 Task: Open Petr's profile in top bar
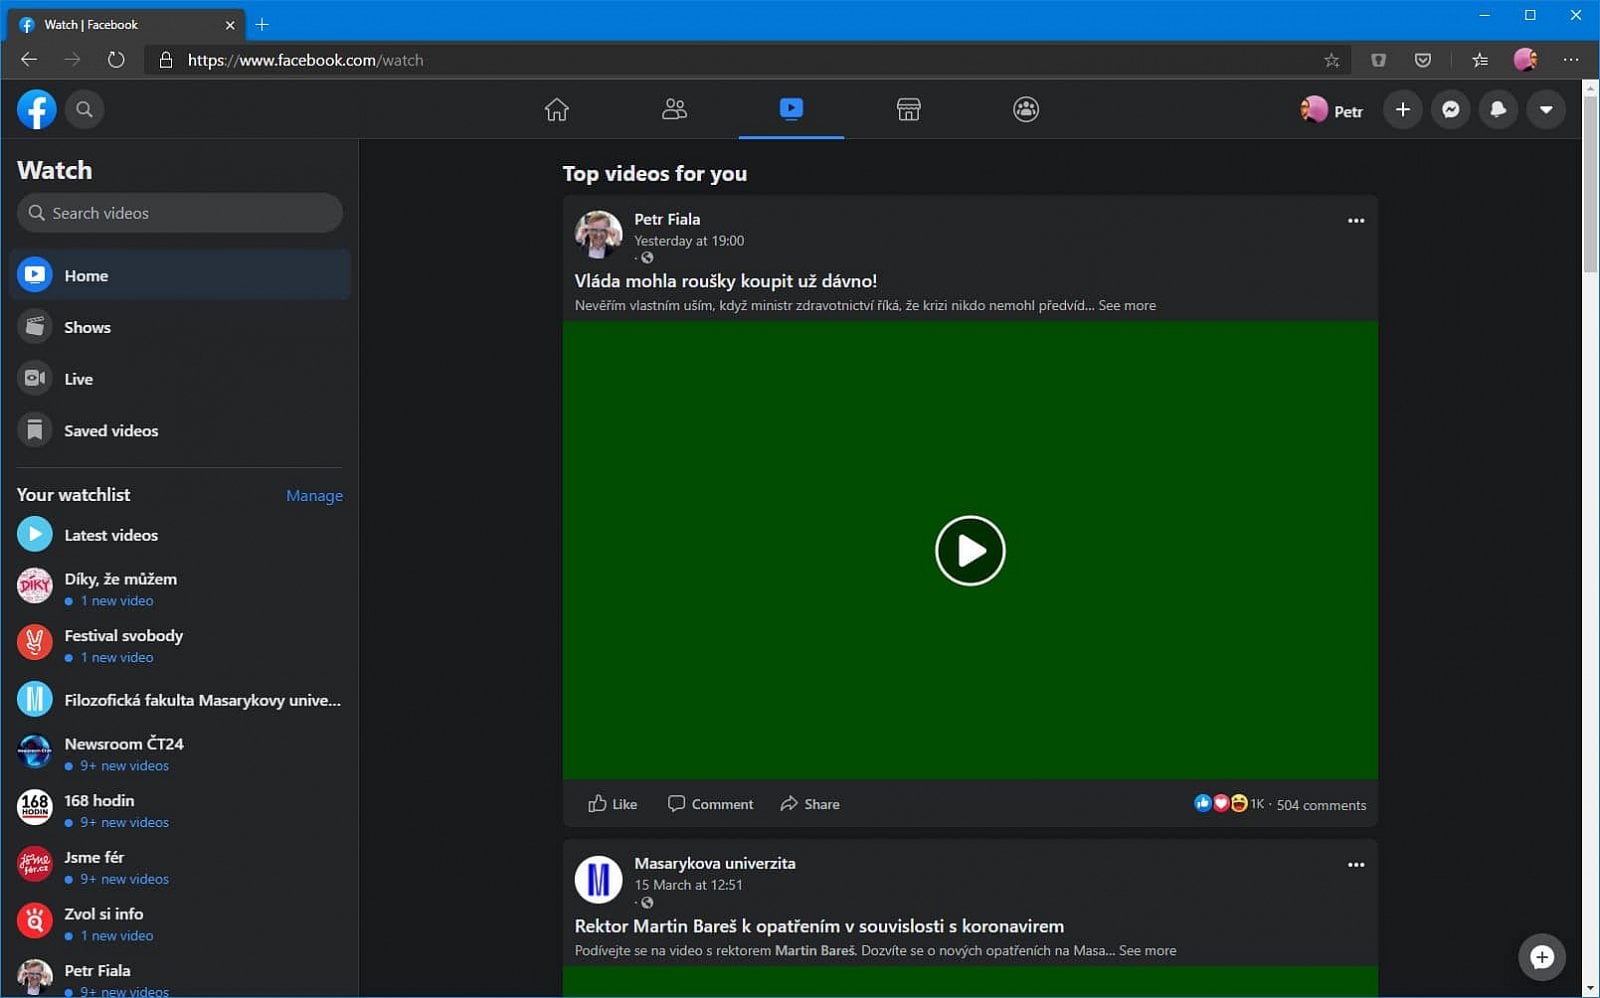point(1331,110)
